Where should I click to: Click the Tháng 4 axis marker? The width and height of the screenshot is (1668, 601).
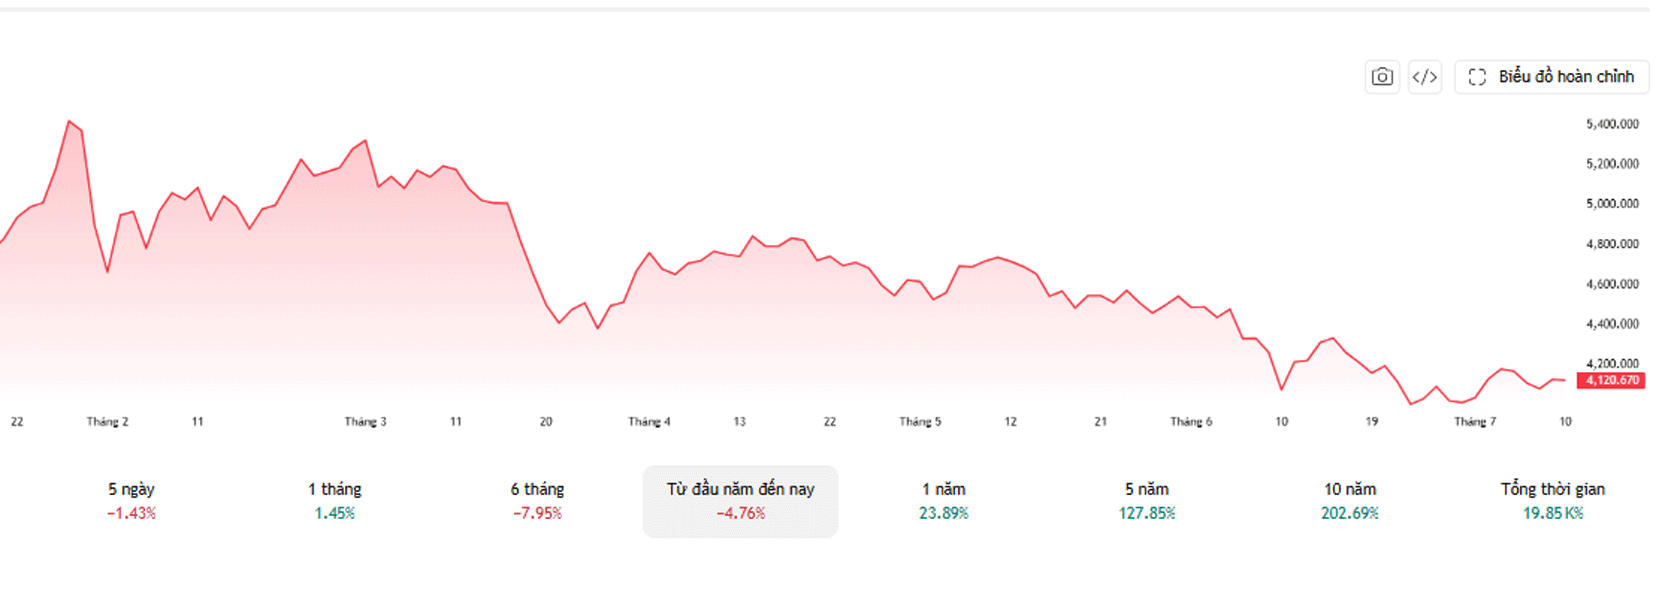[650, 422]
